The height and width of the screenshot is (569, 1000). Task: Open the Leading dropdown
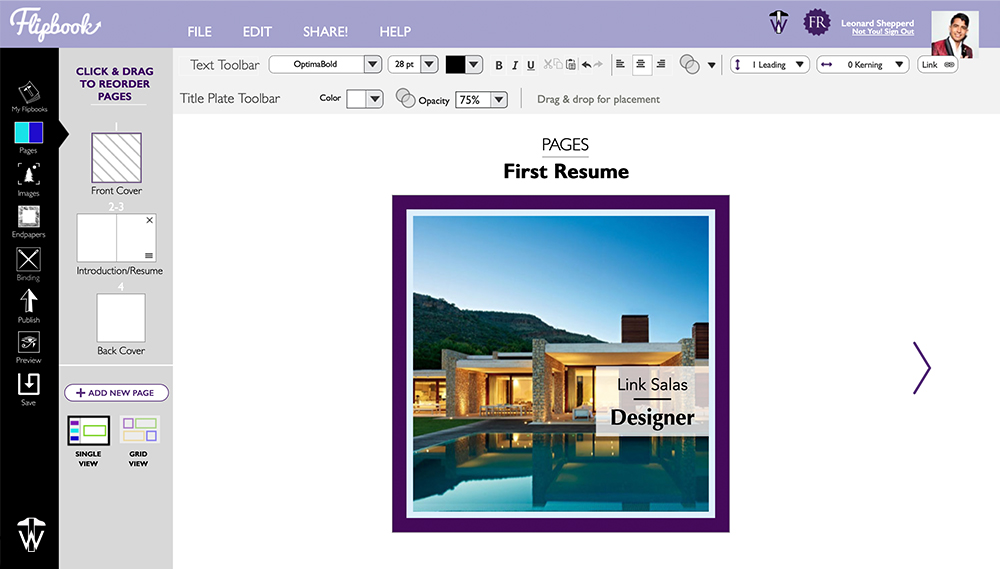[770, 64]
